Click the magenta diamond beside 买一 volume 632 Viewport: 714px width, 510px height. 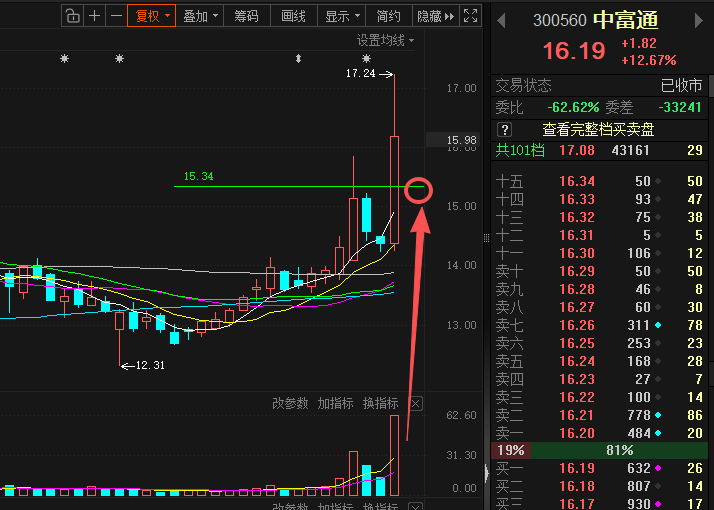click(x=658, y=468)
